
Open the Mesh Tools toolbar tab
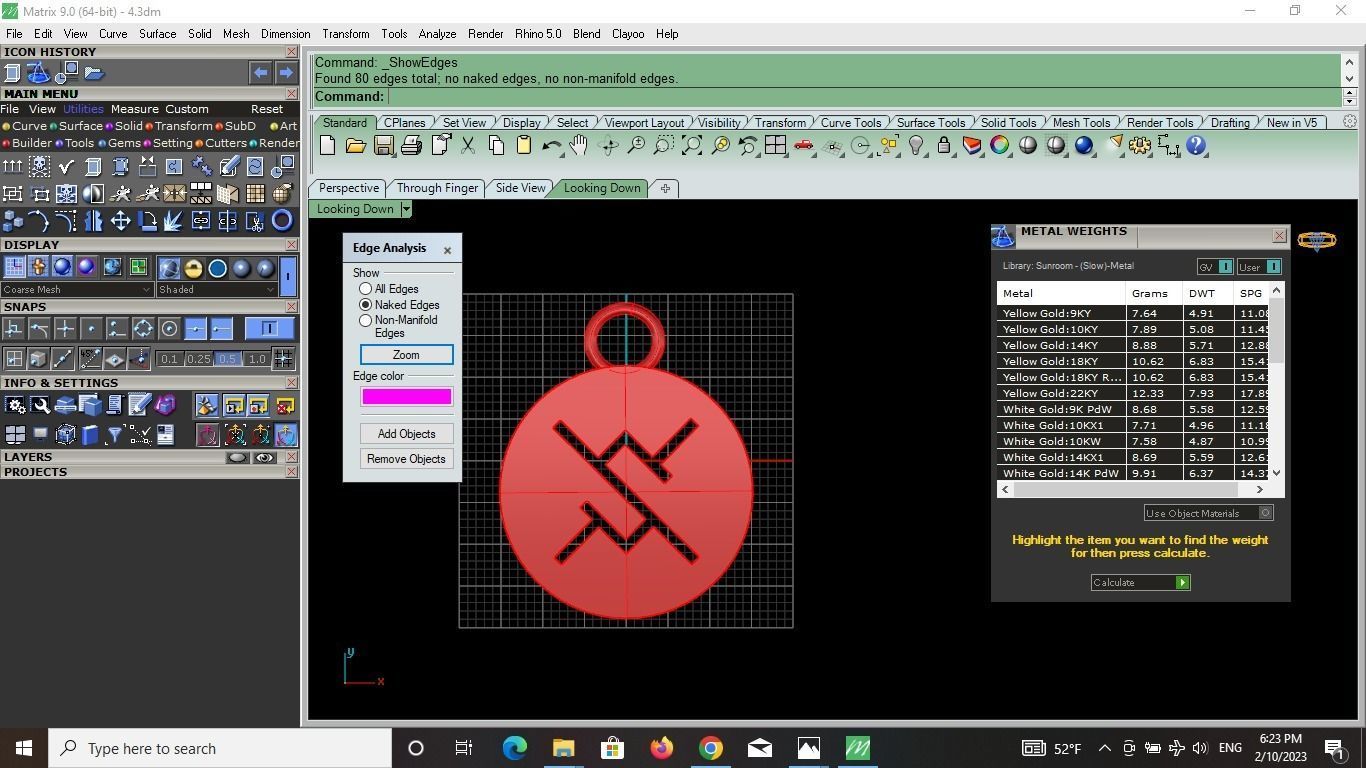[x=1081, y=123]
